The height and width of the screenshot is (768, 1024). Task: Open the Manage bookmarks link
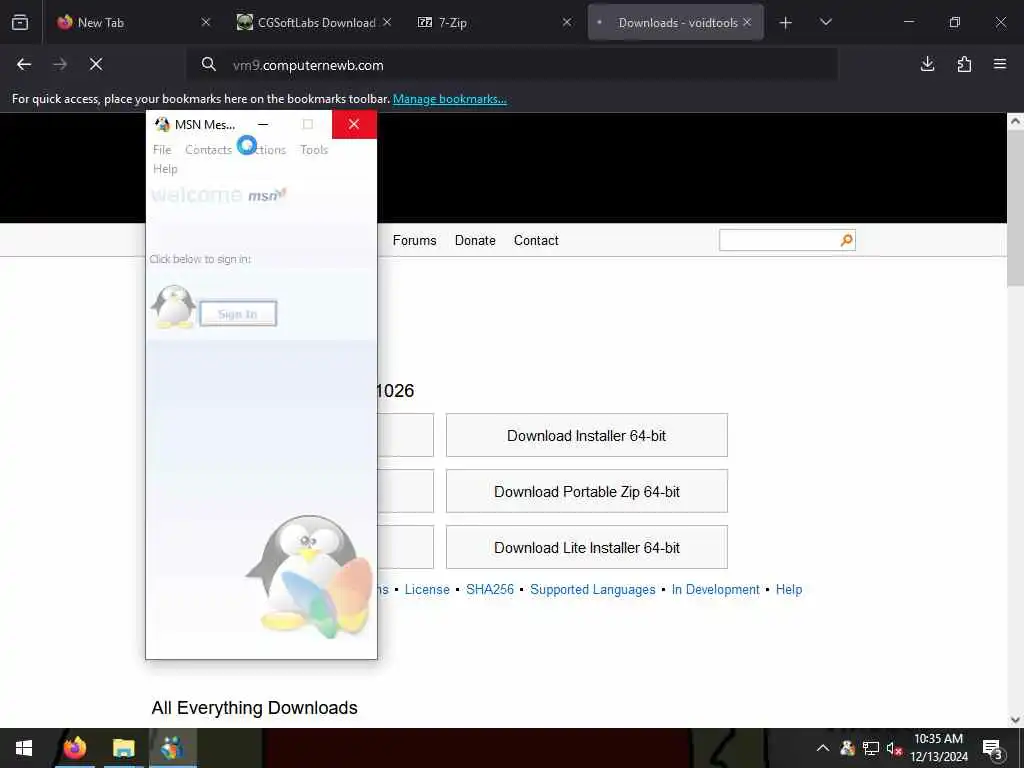pos(449,99)
